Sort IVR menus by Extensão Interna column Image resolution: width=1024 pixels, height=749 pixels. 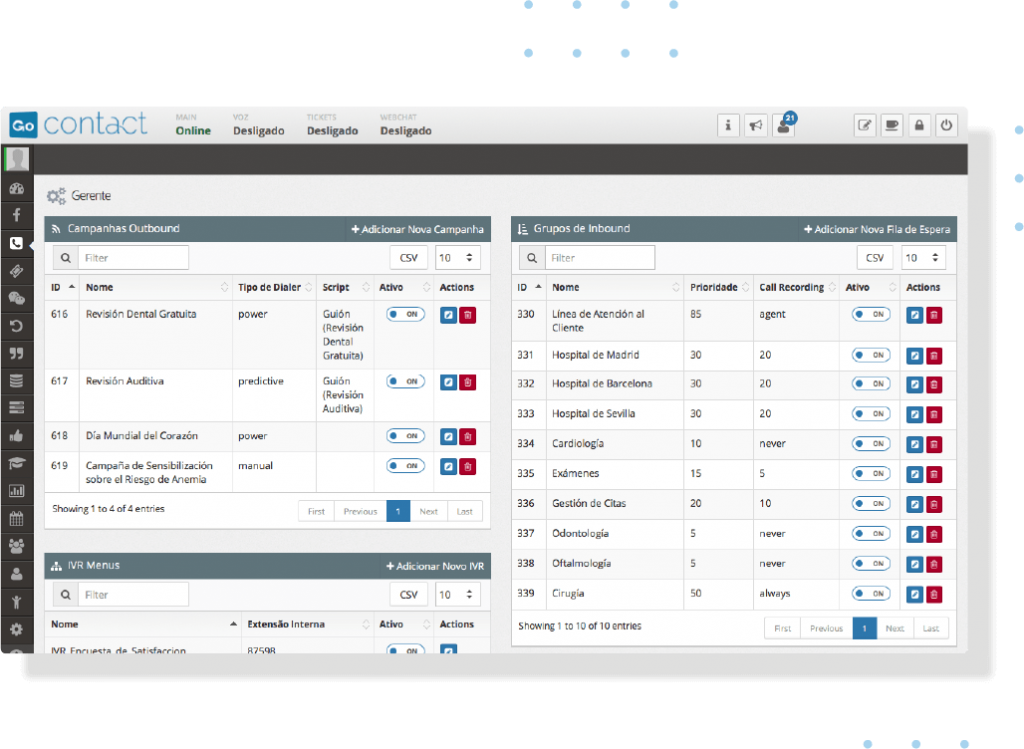tap(308, 624)
